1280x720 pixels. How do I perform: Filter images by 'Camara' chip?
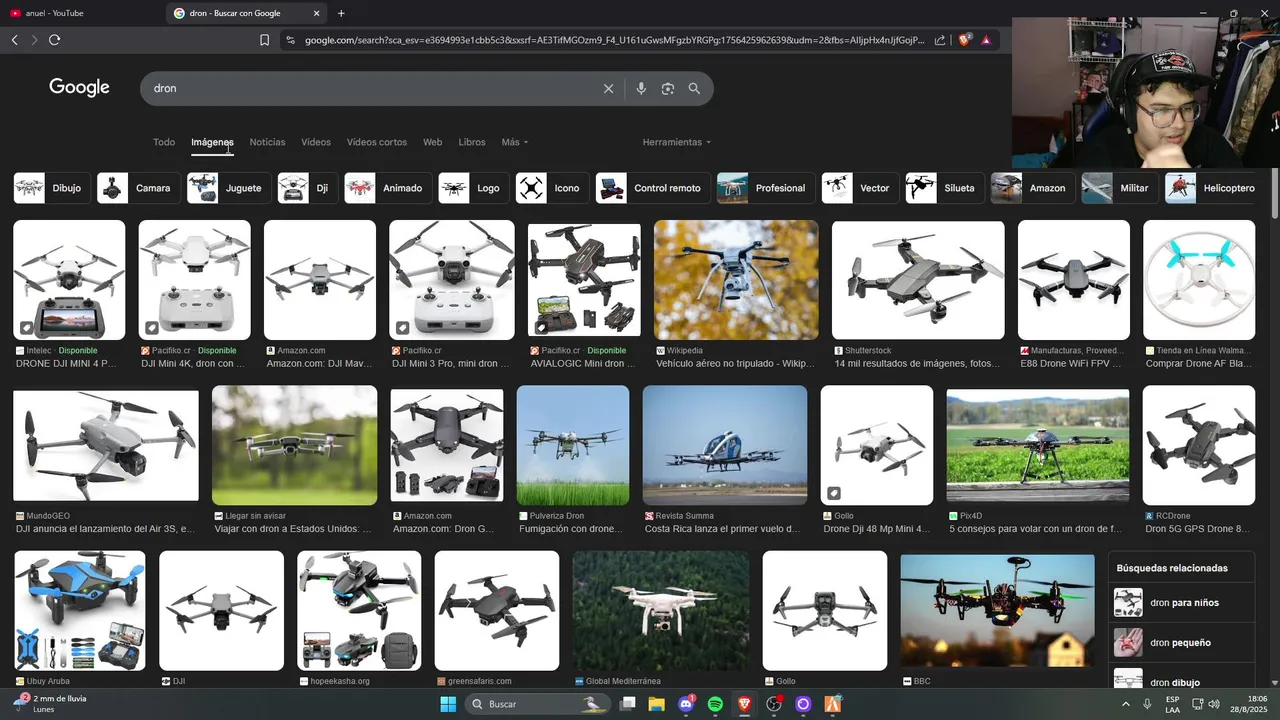(x=139, y=188)
